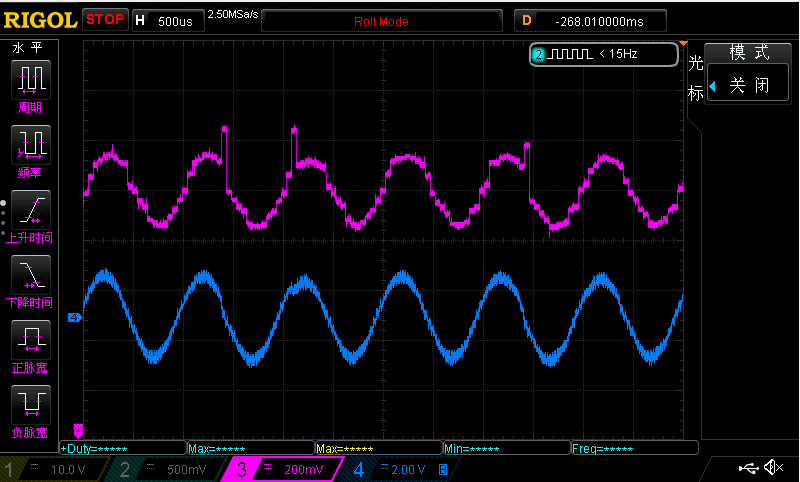Click the Freq measurement readout
Image resolution: width=800 pixels, height=482 pixels.
pyautogui.click(x=635, y=448)
